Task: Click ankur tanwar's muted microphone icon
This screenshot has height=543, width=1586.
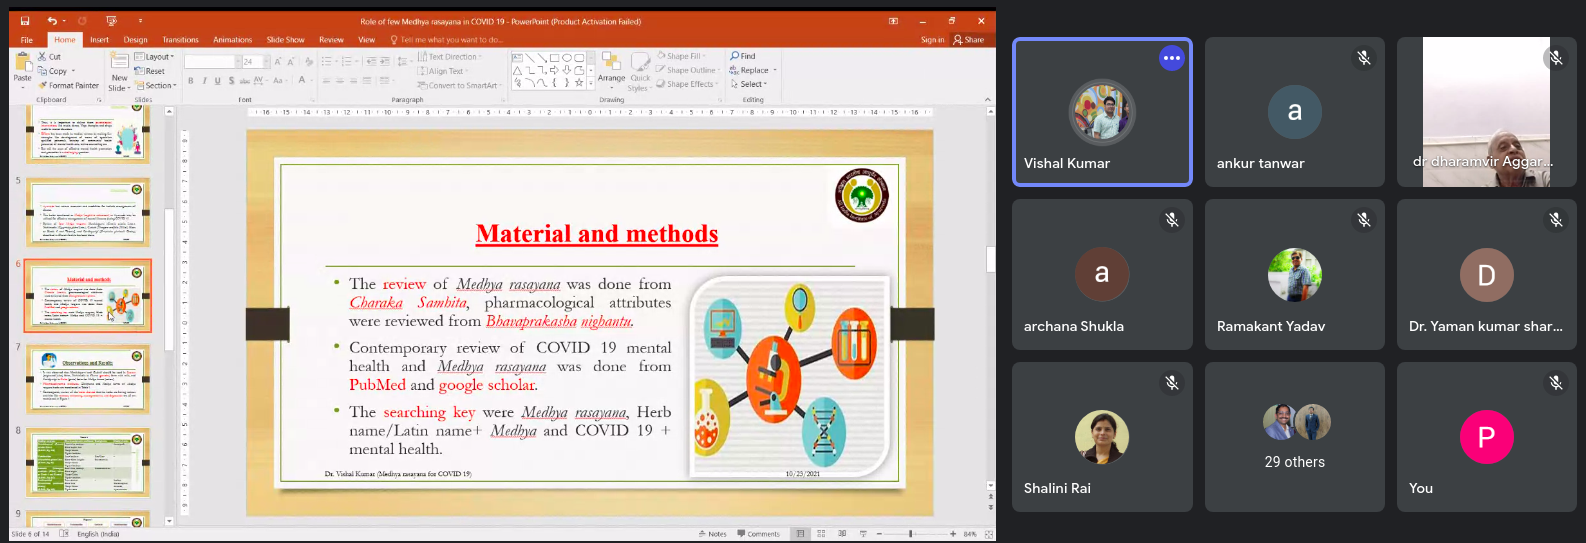Action: point(1364,58)
